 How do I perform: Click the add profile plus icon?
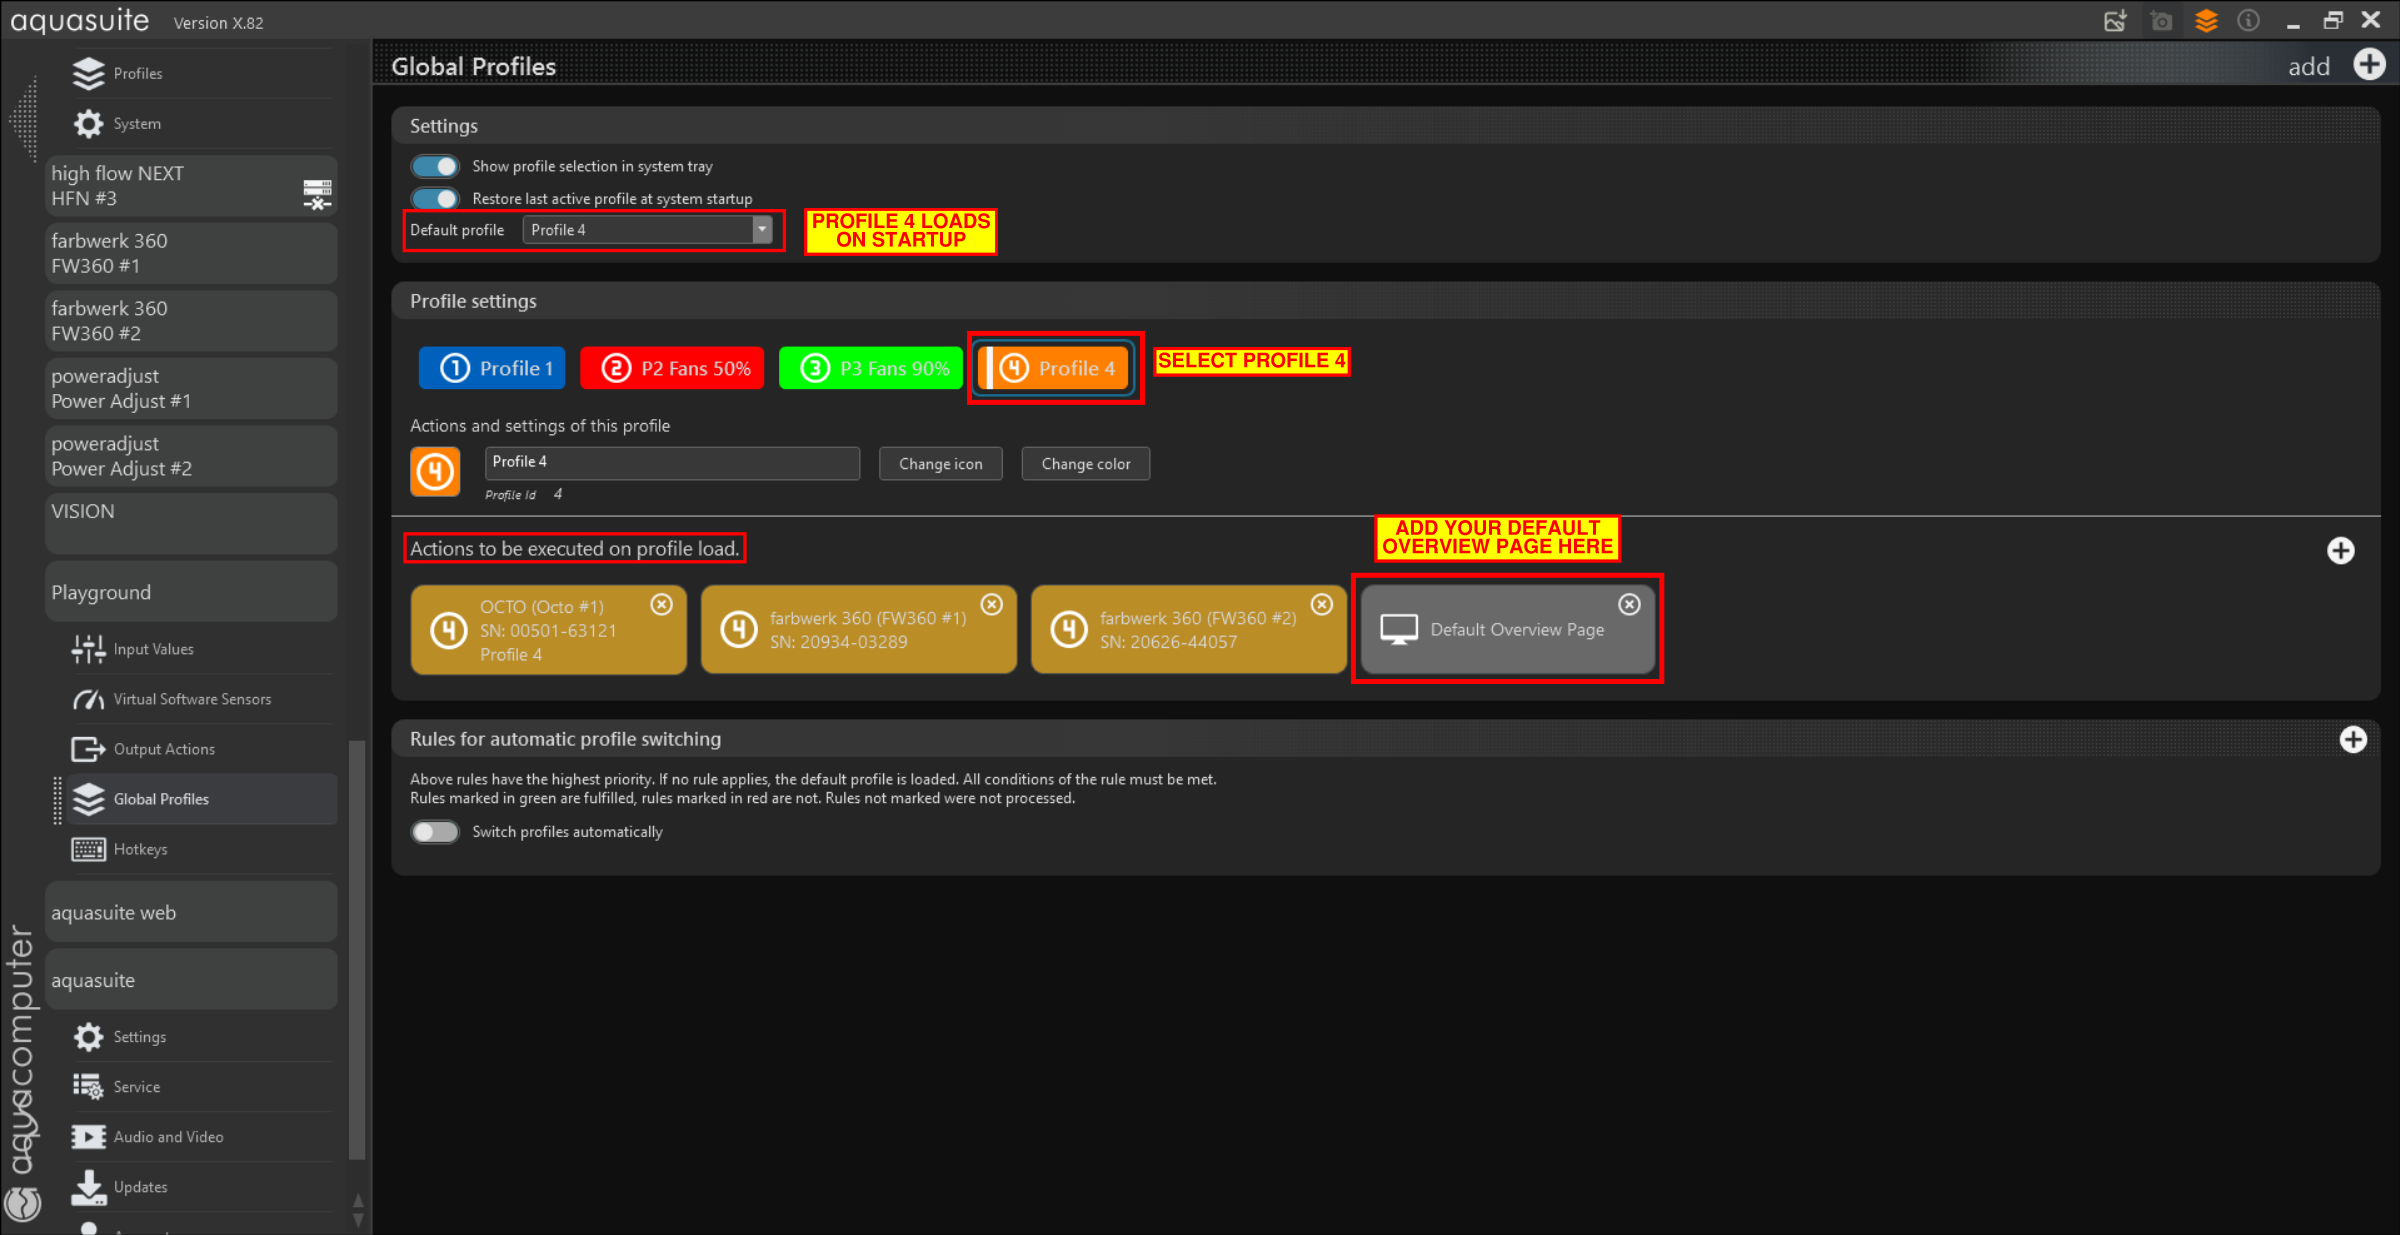click(x=2369, y=65)
